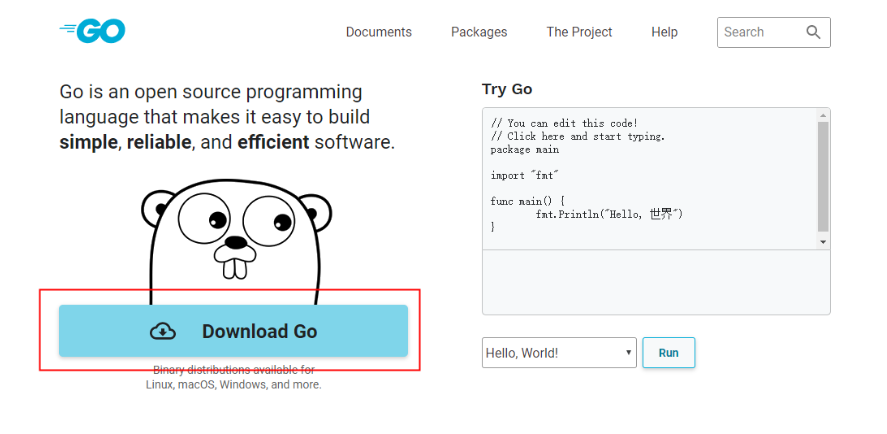The width and height of the screenshot is (887, 434).
Task: Click the cloud download icon on Download Go
Action: 163,331
